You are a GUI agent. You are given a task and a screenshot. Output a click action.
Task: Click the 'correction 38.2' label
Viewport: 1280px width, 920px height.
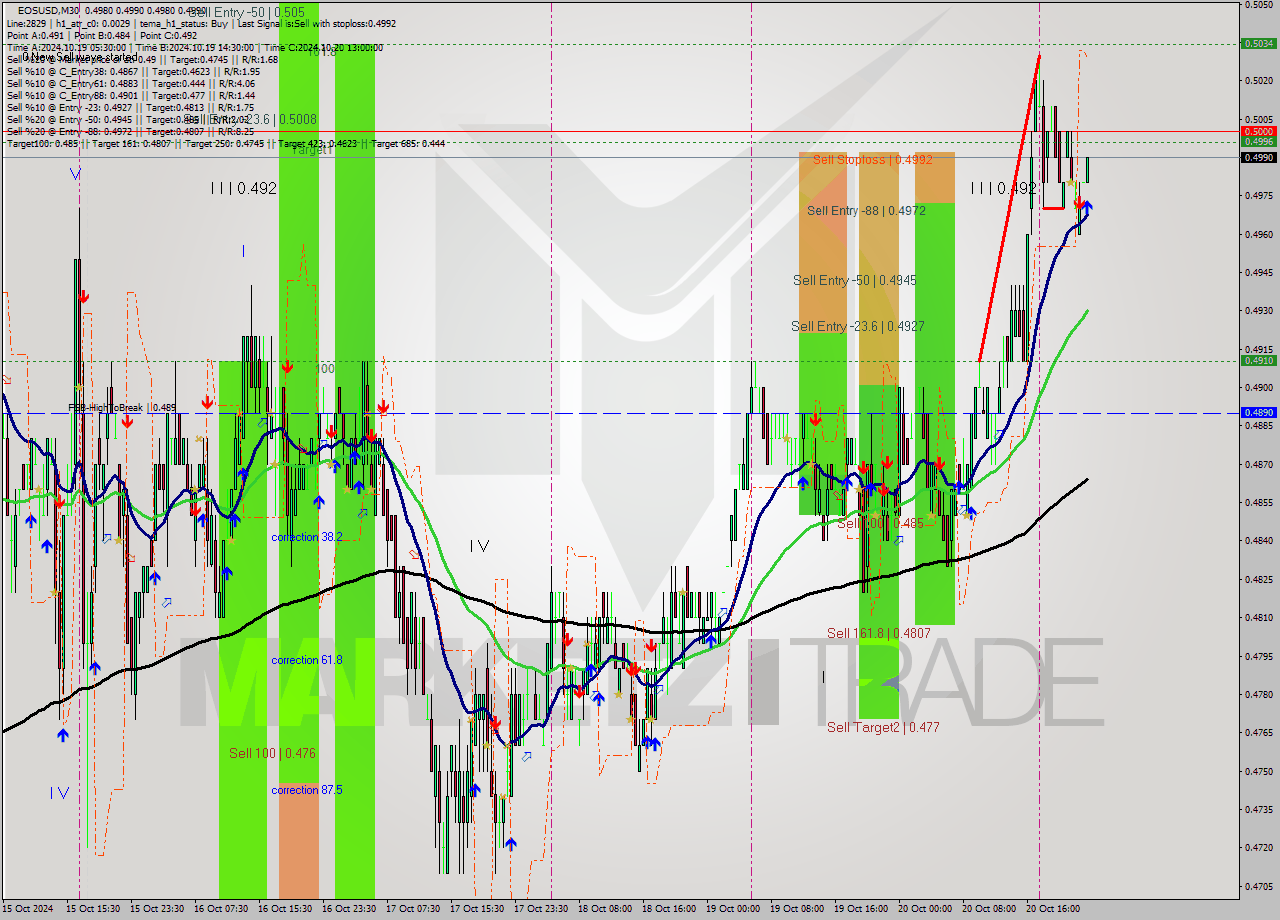(x=306, y=537)
